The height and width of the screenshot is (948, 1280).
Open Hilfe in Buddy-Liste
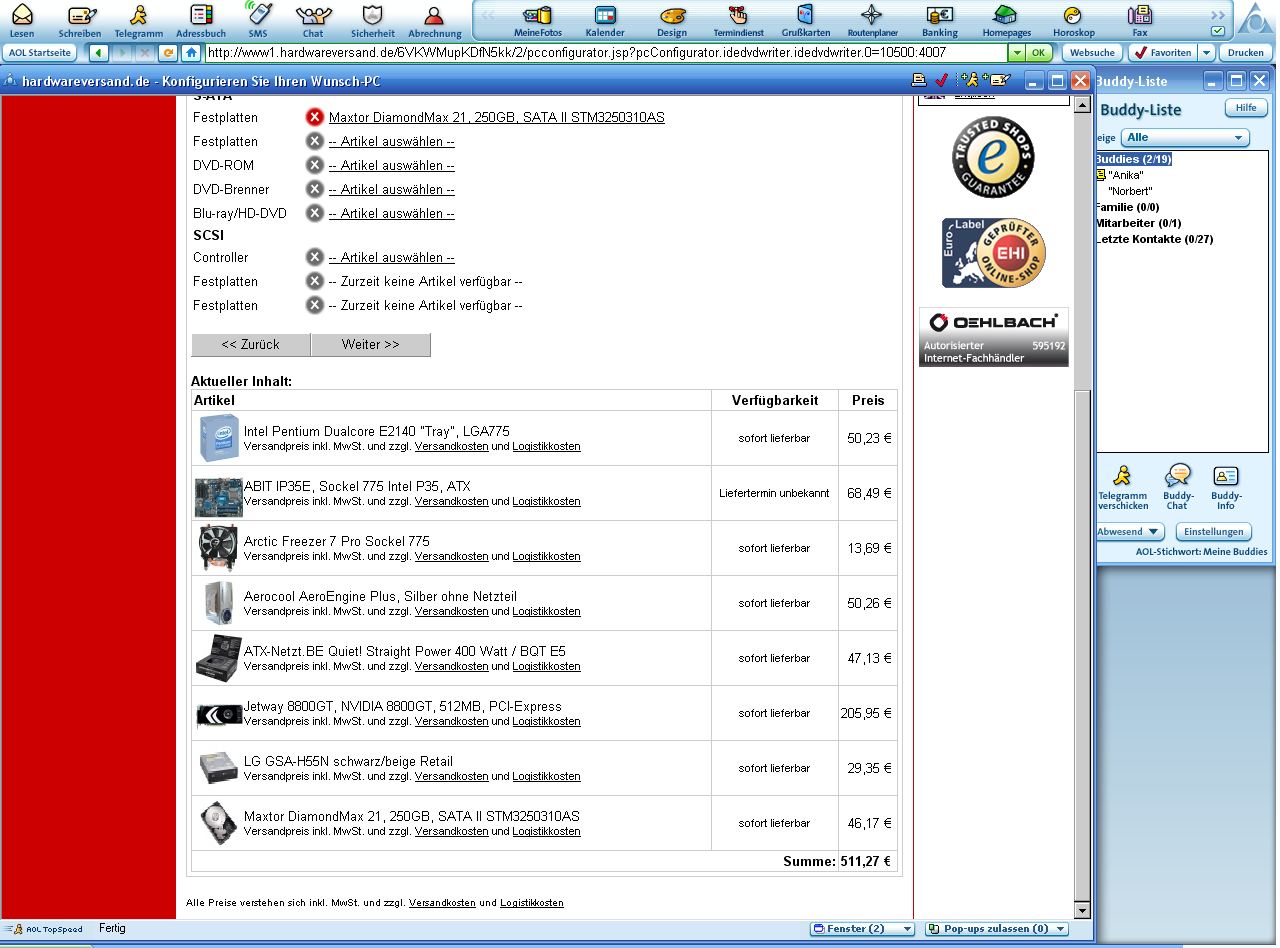pyautogui.click(x=1246, y=108)
